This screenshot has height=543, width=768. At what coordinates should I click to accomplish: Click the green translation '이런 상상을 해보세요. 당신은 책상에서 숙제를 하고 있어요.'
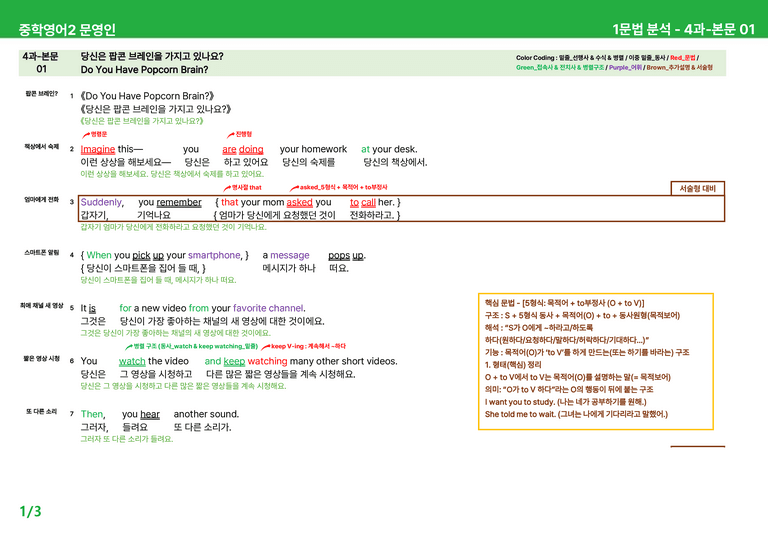click(x=172, y=174)
